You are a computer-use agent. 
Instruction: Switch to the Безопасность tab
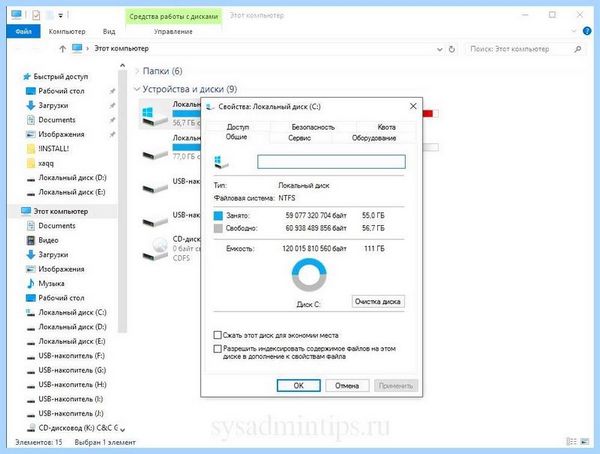(x=313, y=127)
